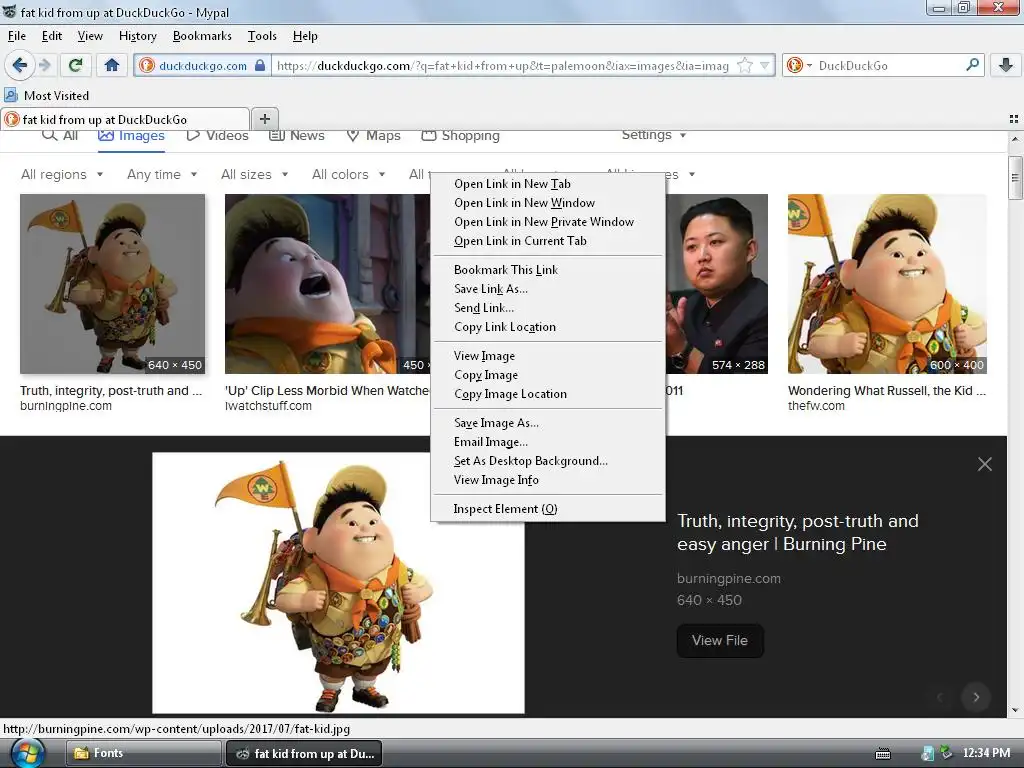Select Email Image...
This screenshot has width=1024, height=768.
tap(548, 441)
